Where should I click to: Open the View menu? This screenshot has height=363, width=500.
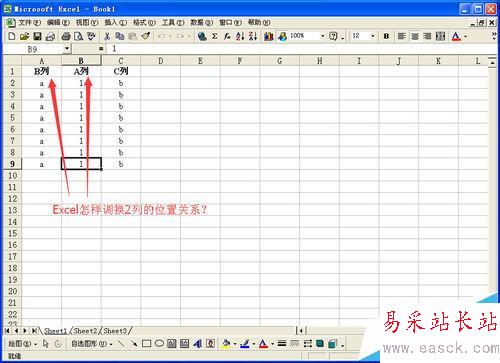pos(87,23)
